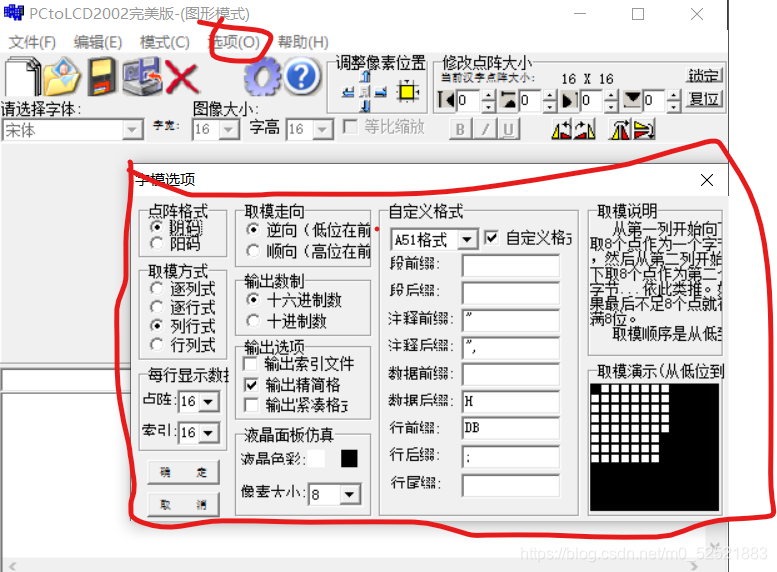Click the 锁定 button
Screen dimensions: 777x572
pyautogui.click(x=704, y=76)
